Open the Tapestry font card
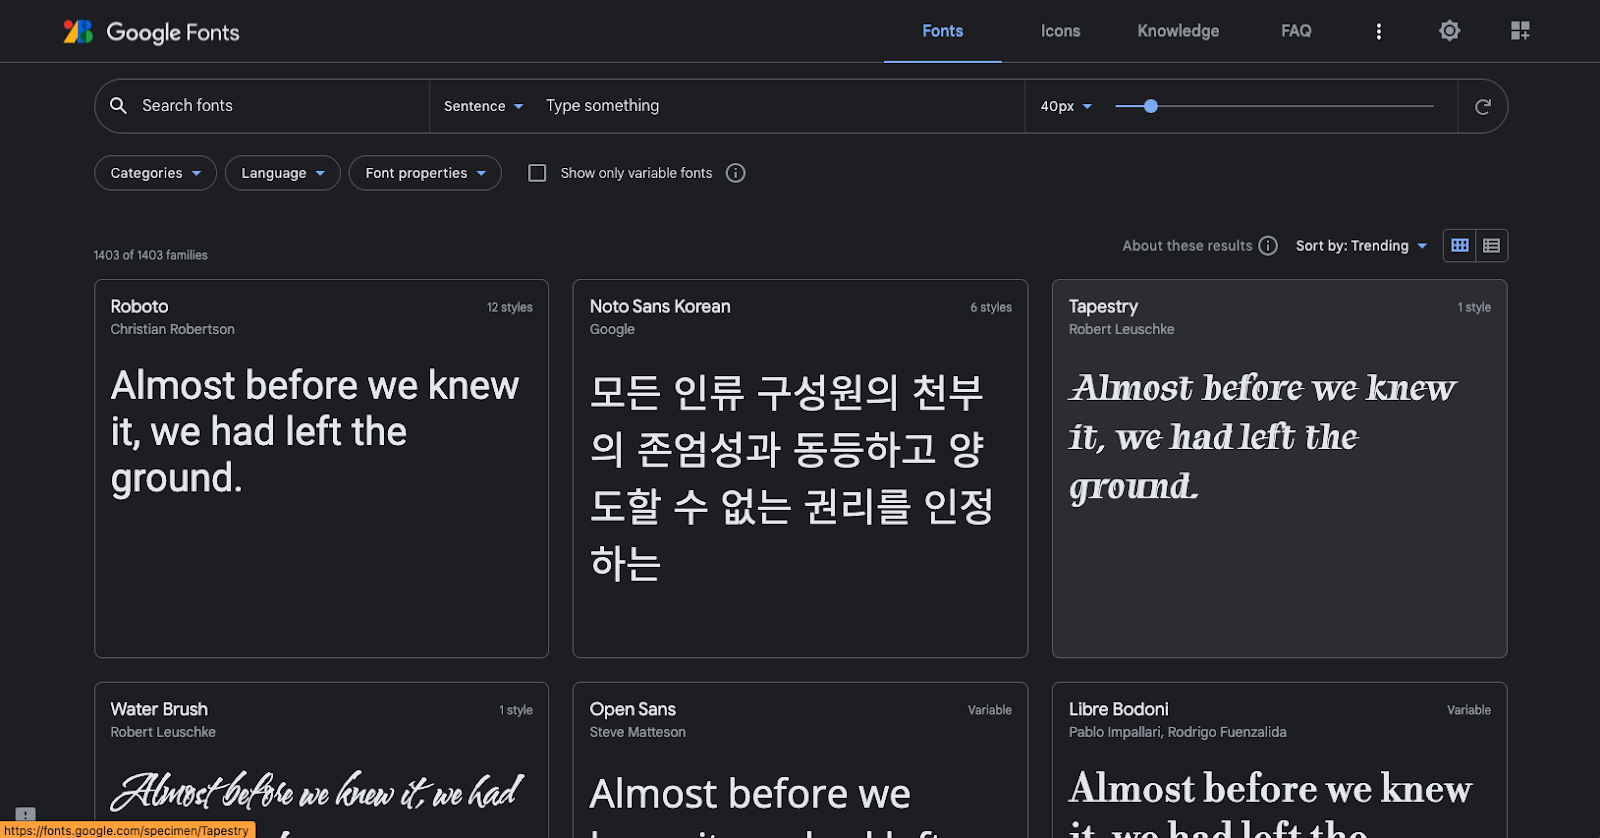The height and width of the screenshot is (838, 1600). click(x=1279, y=468)
